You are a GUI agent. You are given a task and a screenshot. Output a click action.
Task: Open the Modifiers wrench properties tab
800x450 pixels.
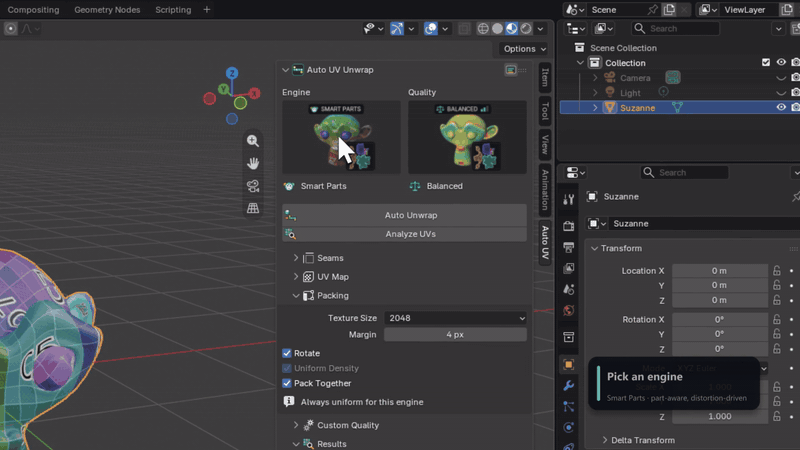click(568, 386)
